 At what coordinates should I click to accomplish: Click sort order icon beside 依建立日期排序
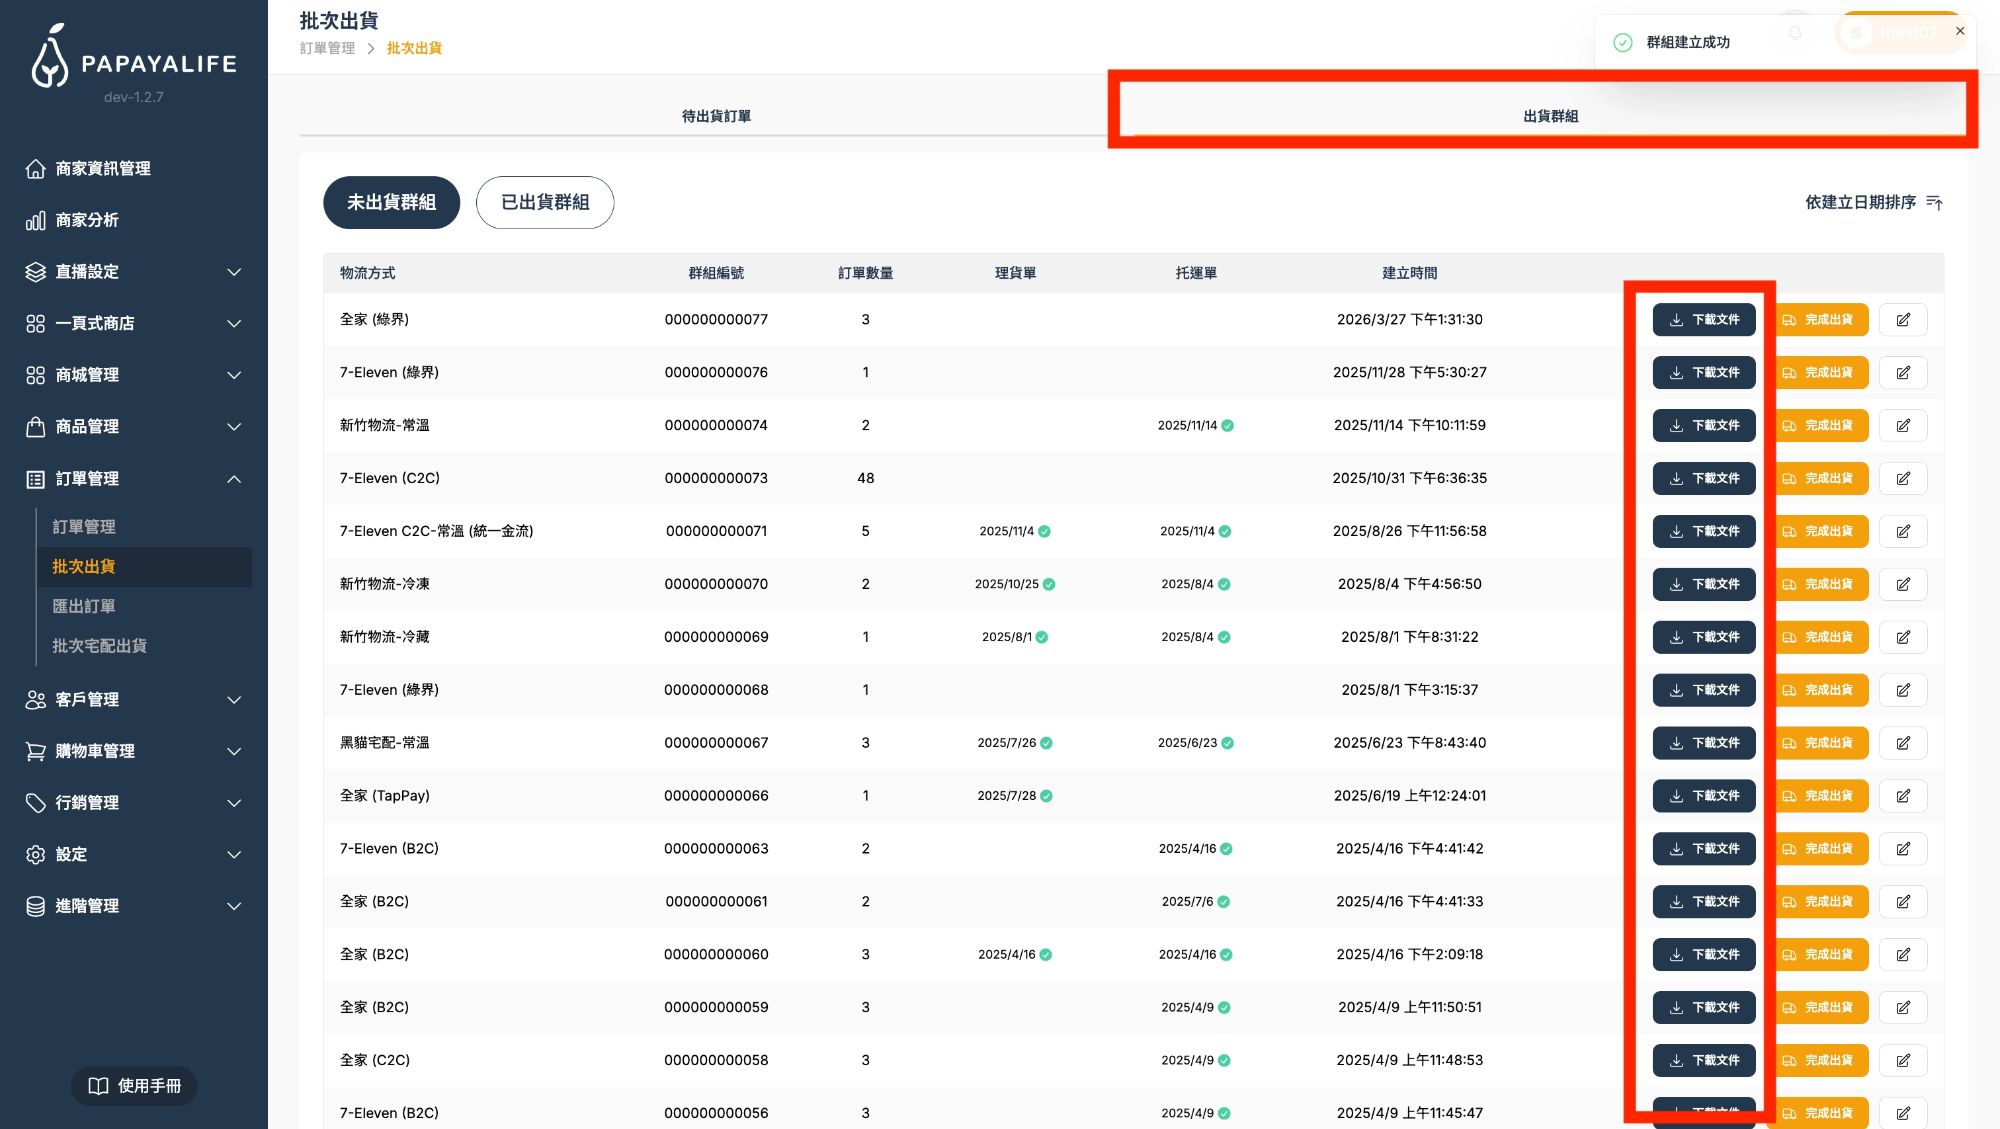(x=1934, y=203)
